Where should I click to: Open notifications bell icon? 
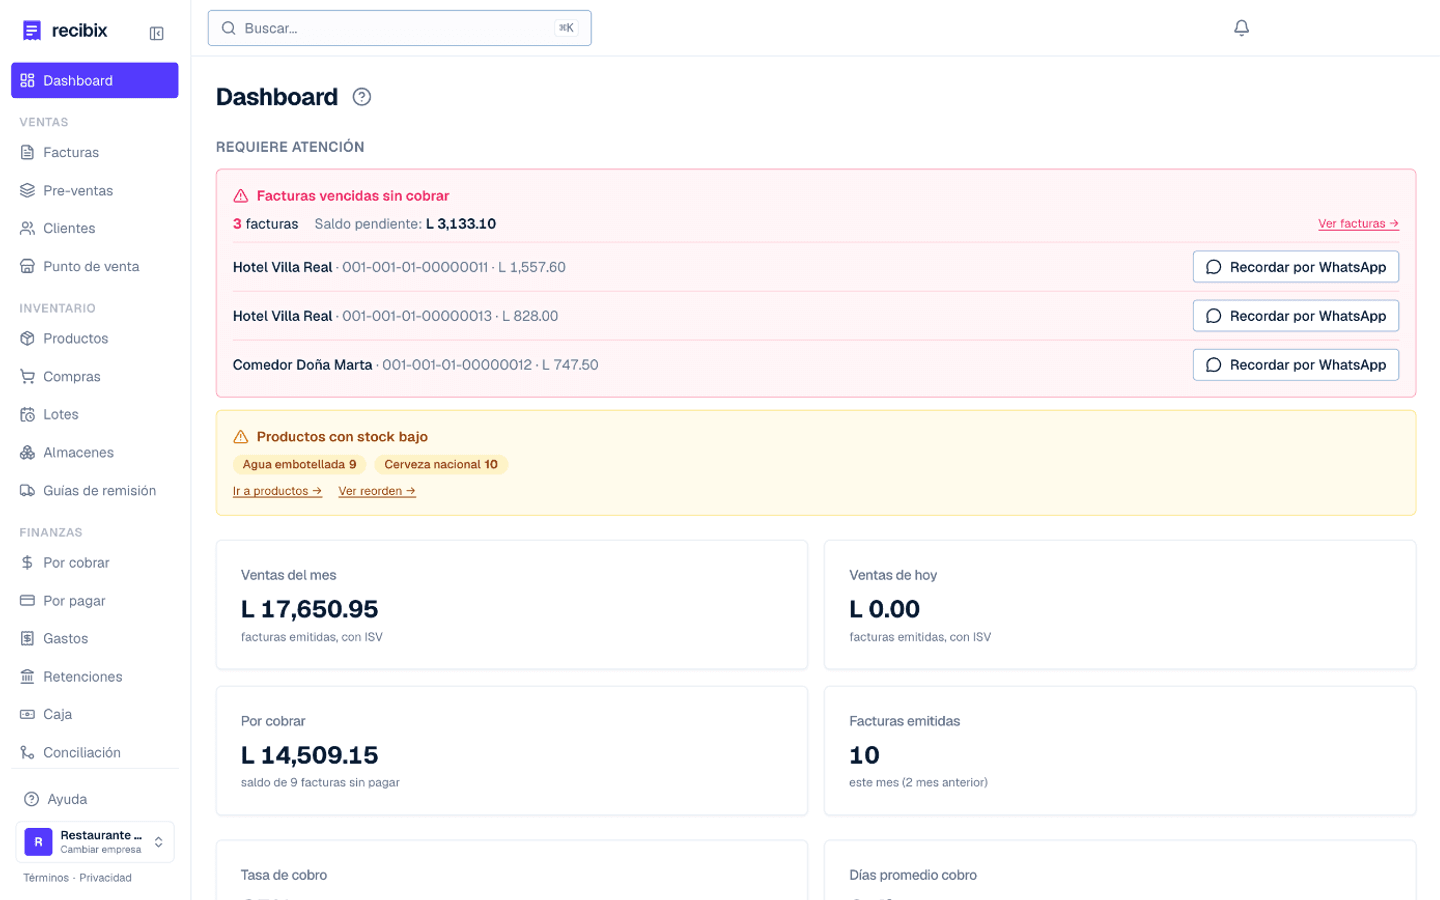[x=1241, y=28]
